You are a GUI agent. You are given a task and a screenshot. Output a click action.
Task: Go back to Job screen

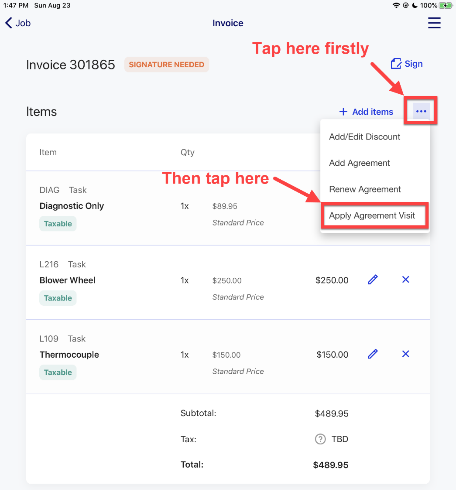[x=18, y=23]
